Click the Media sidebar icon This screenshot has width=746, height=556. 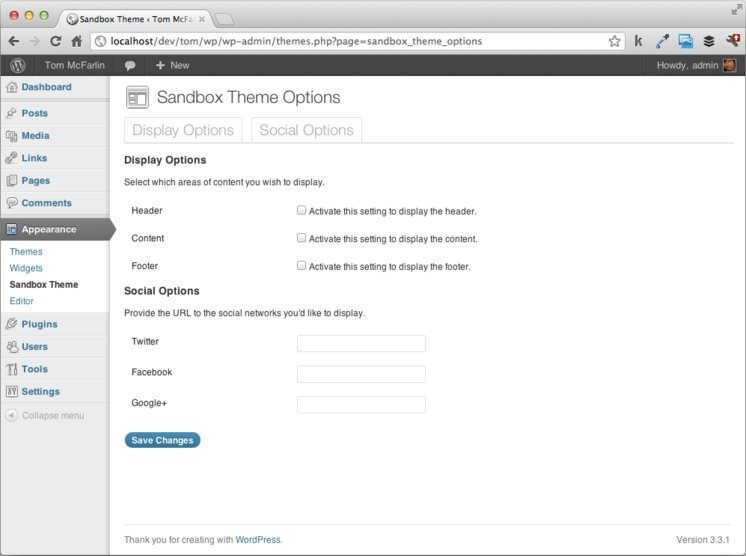pyautogui.click(x=11, y=136)
